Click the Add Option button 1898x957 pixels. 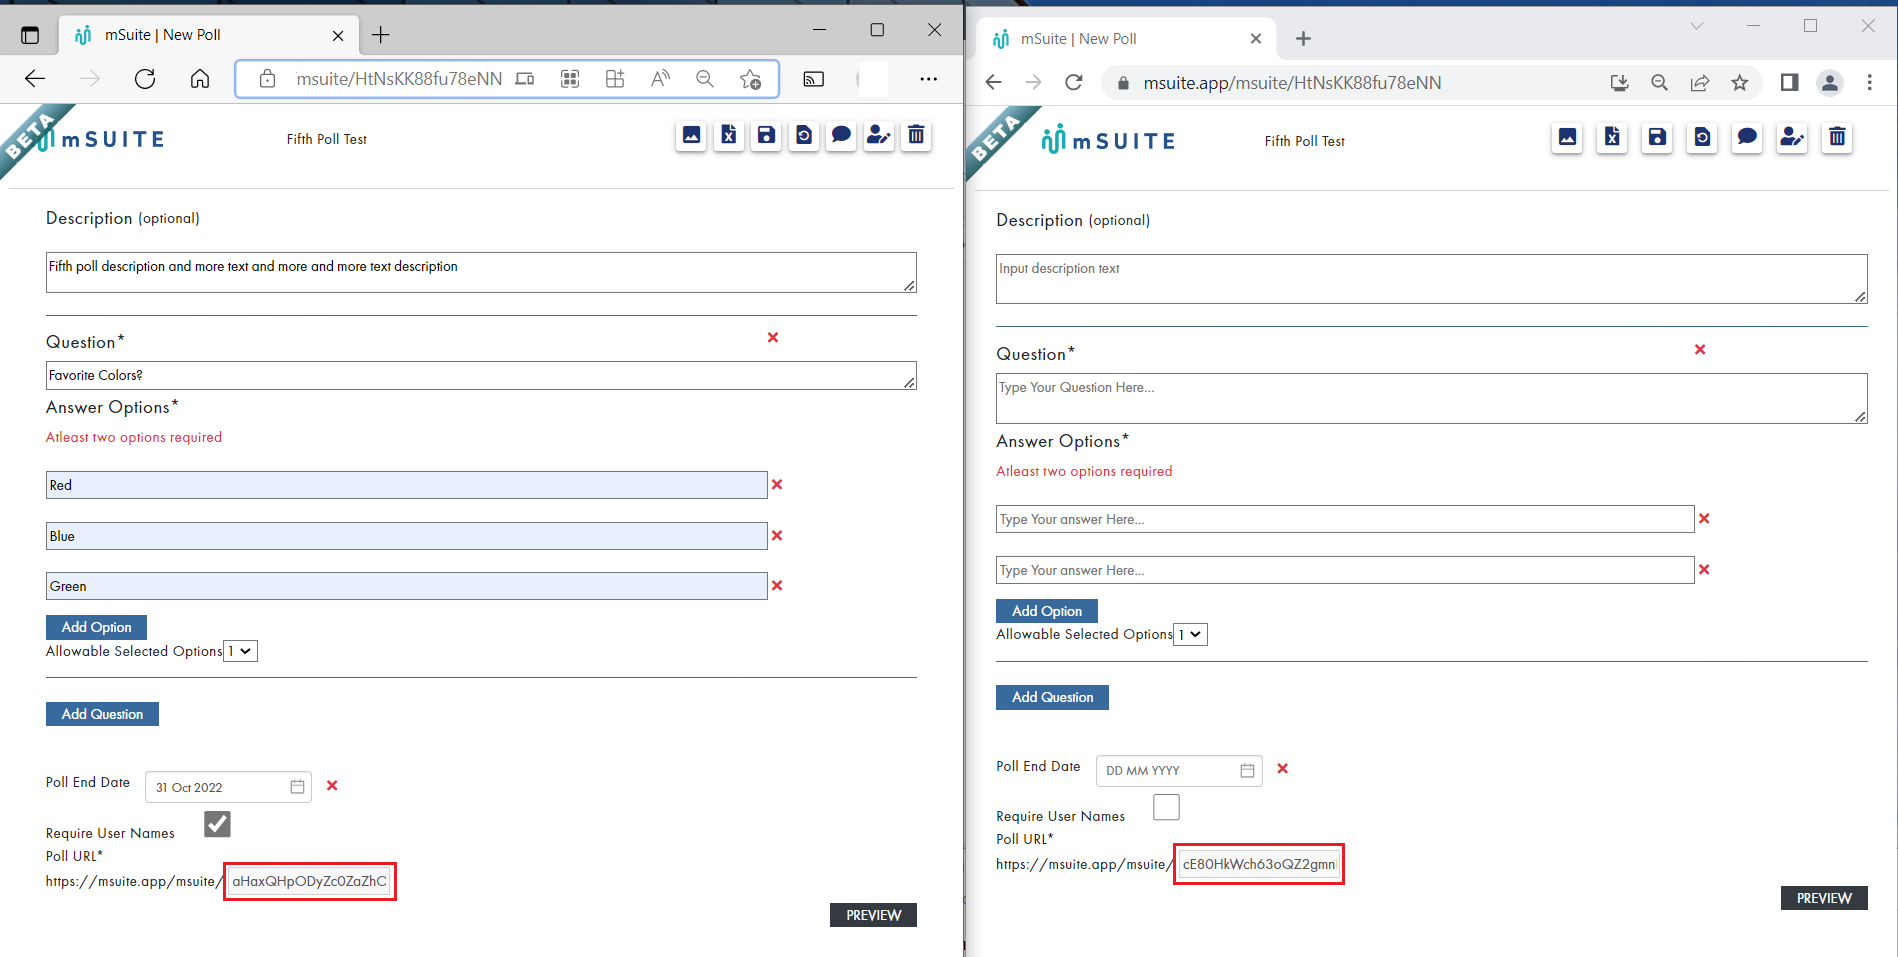[96, 627]
